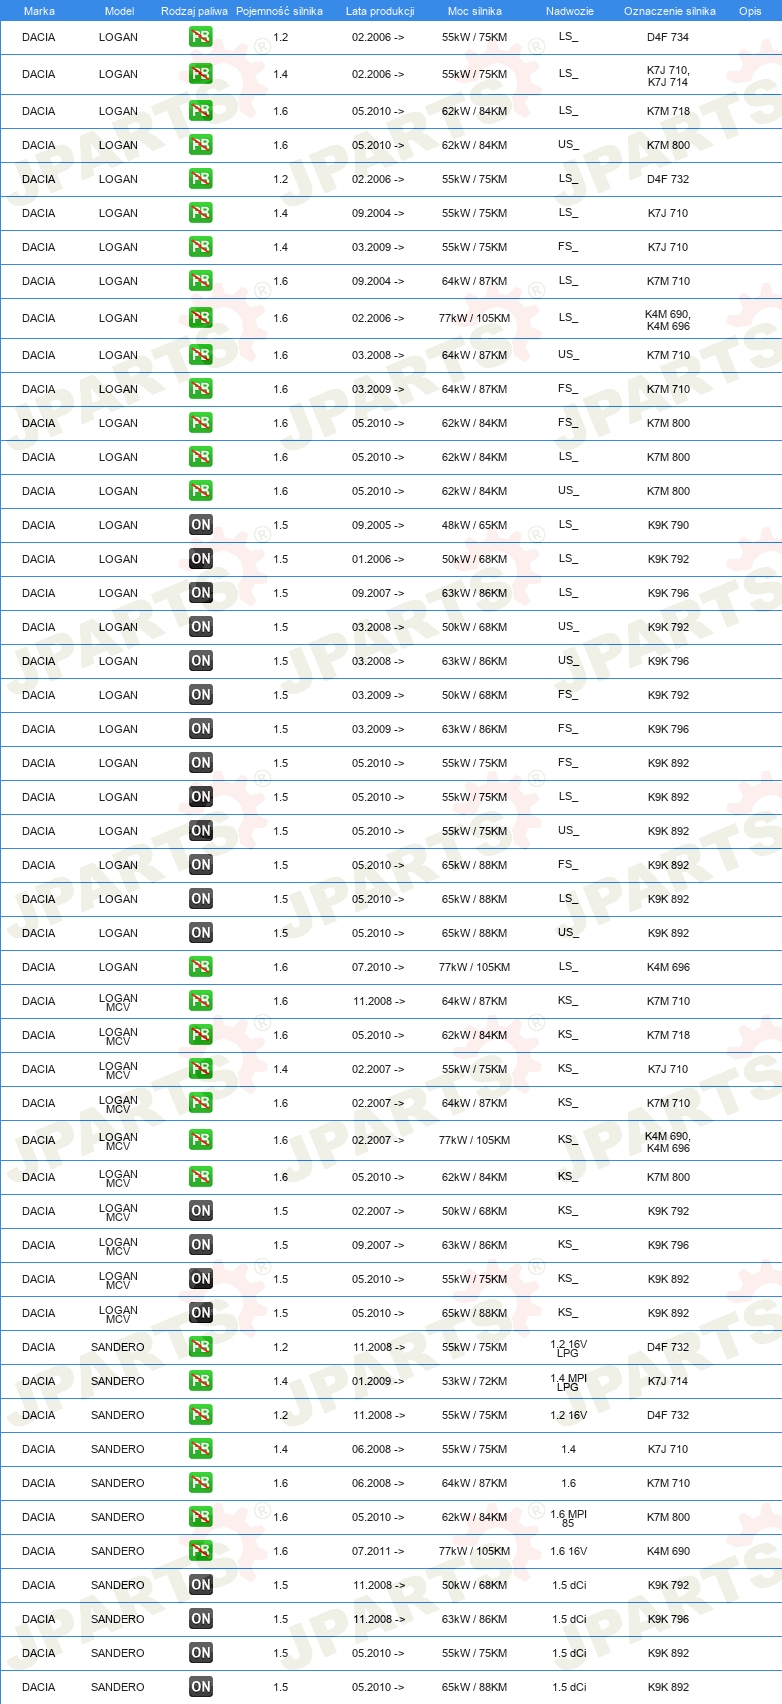Viewport: 782px width, 1704px height.
Task: Click the Model column header
Action: [119, 11]
